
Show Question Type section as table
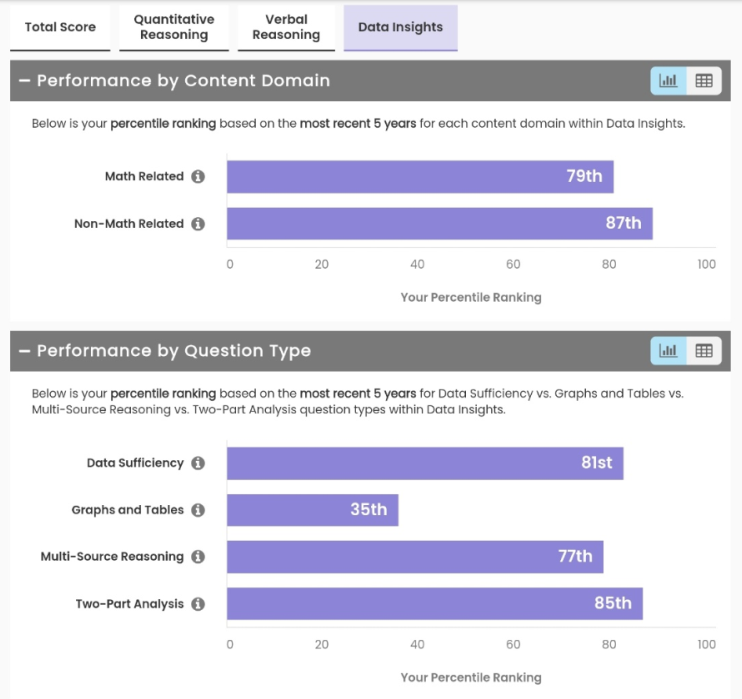click(703, 351)
